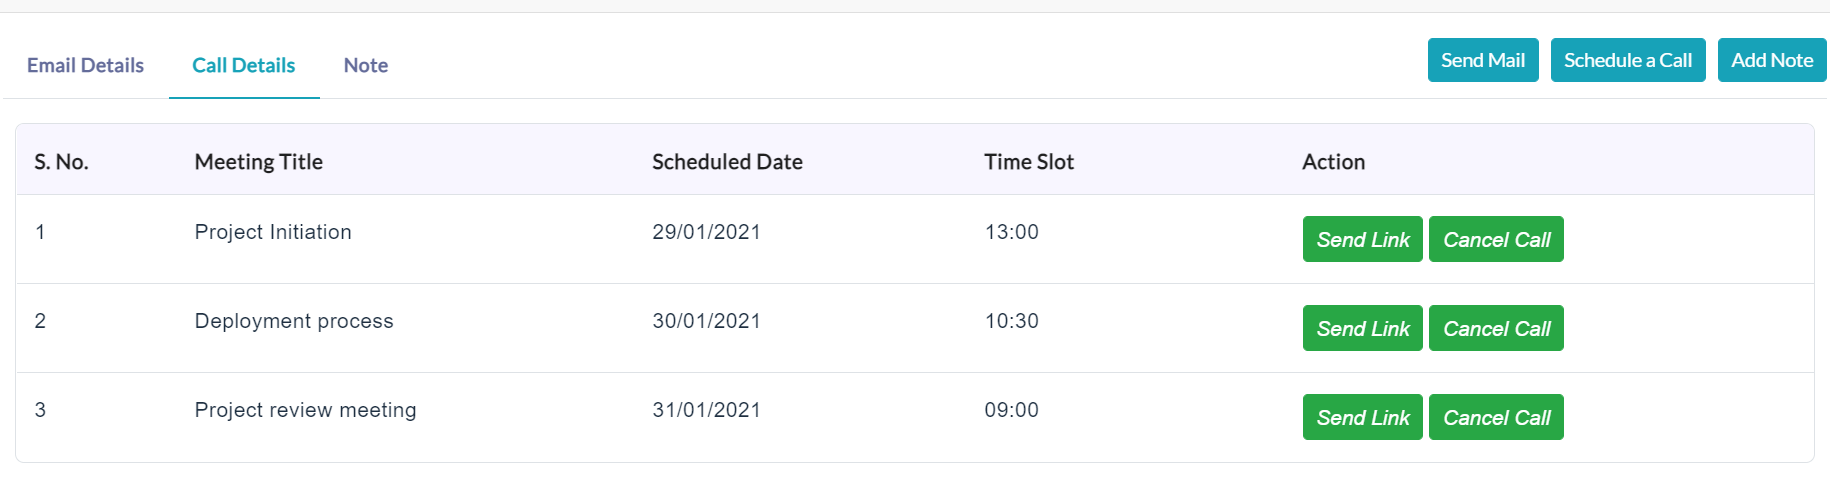Click the 31/01/2021 scheduled date cell
The width and height of the screenshot is (1830, 487).
(706, 410)
